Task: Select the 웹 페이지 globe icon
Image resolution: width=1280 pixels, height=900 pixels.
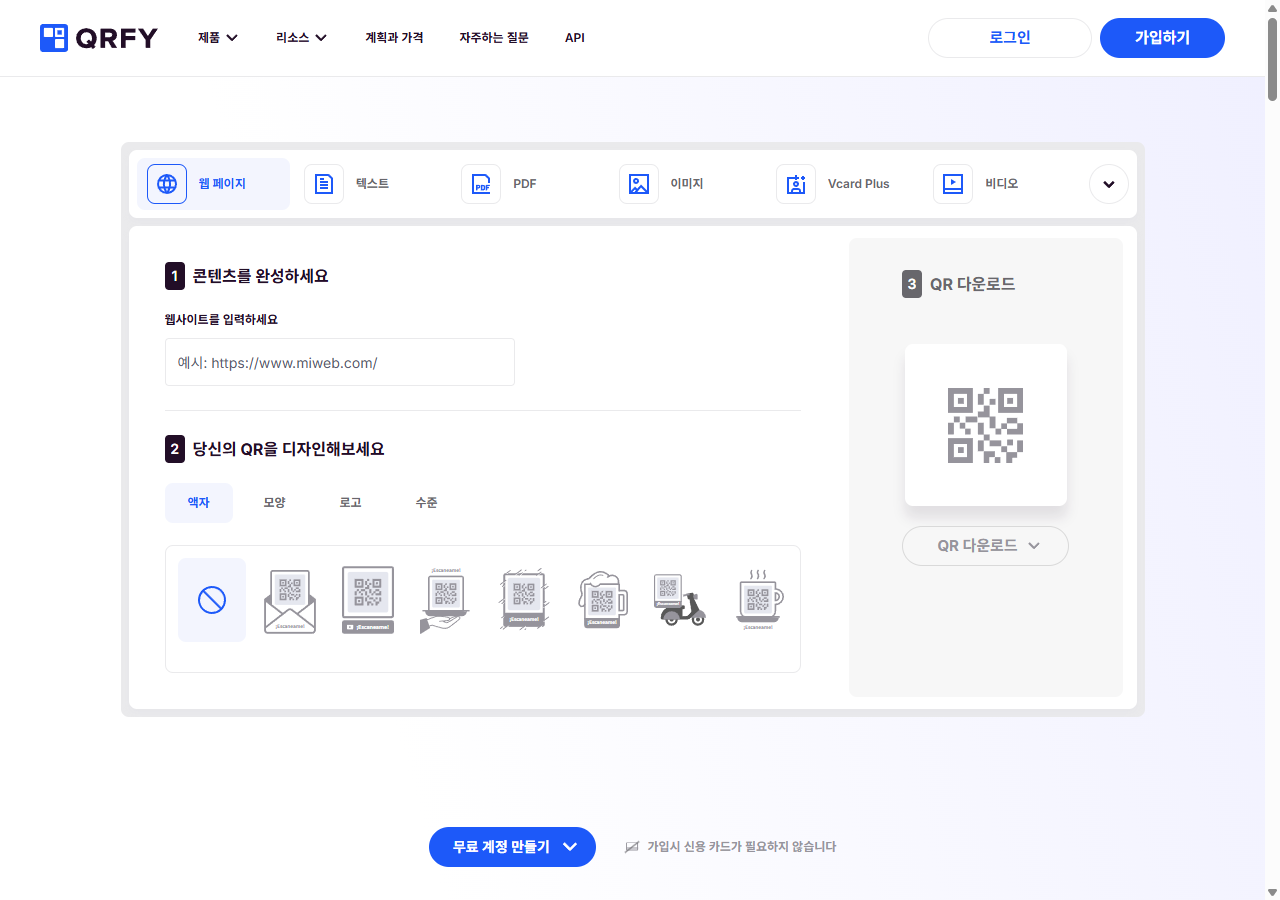Action: [x=166, y=183]
